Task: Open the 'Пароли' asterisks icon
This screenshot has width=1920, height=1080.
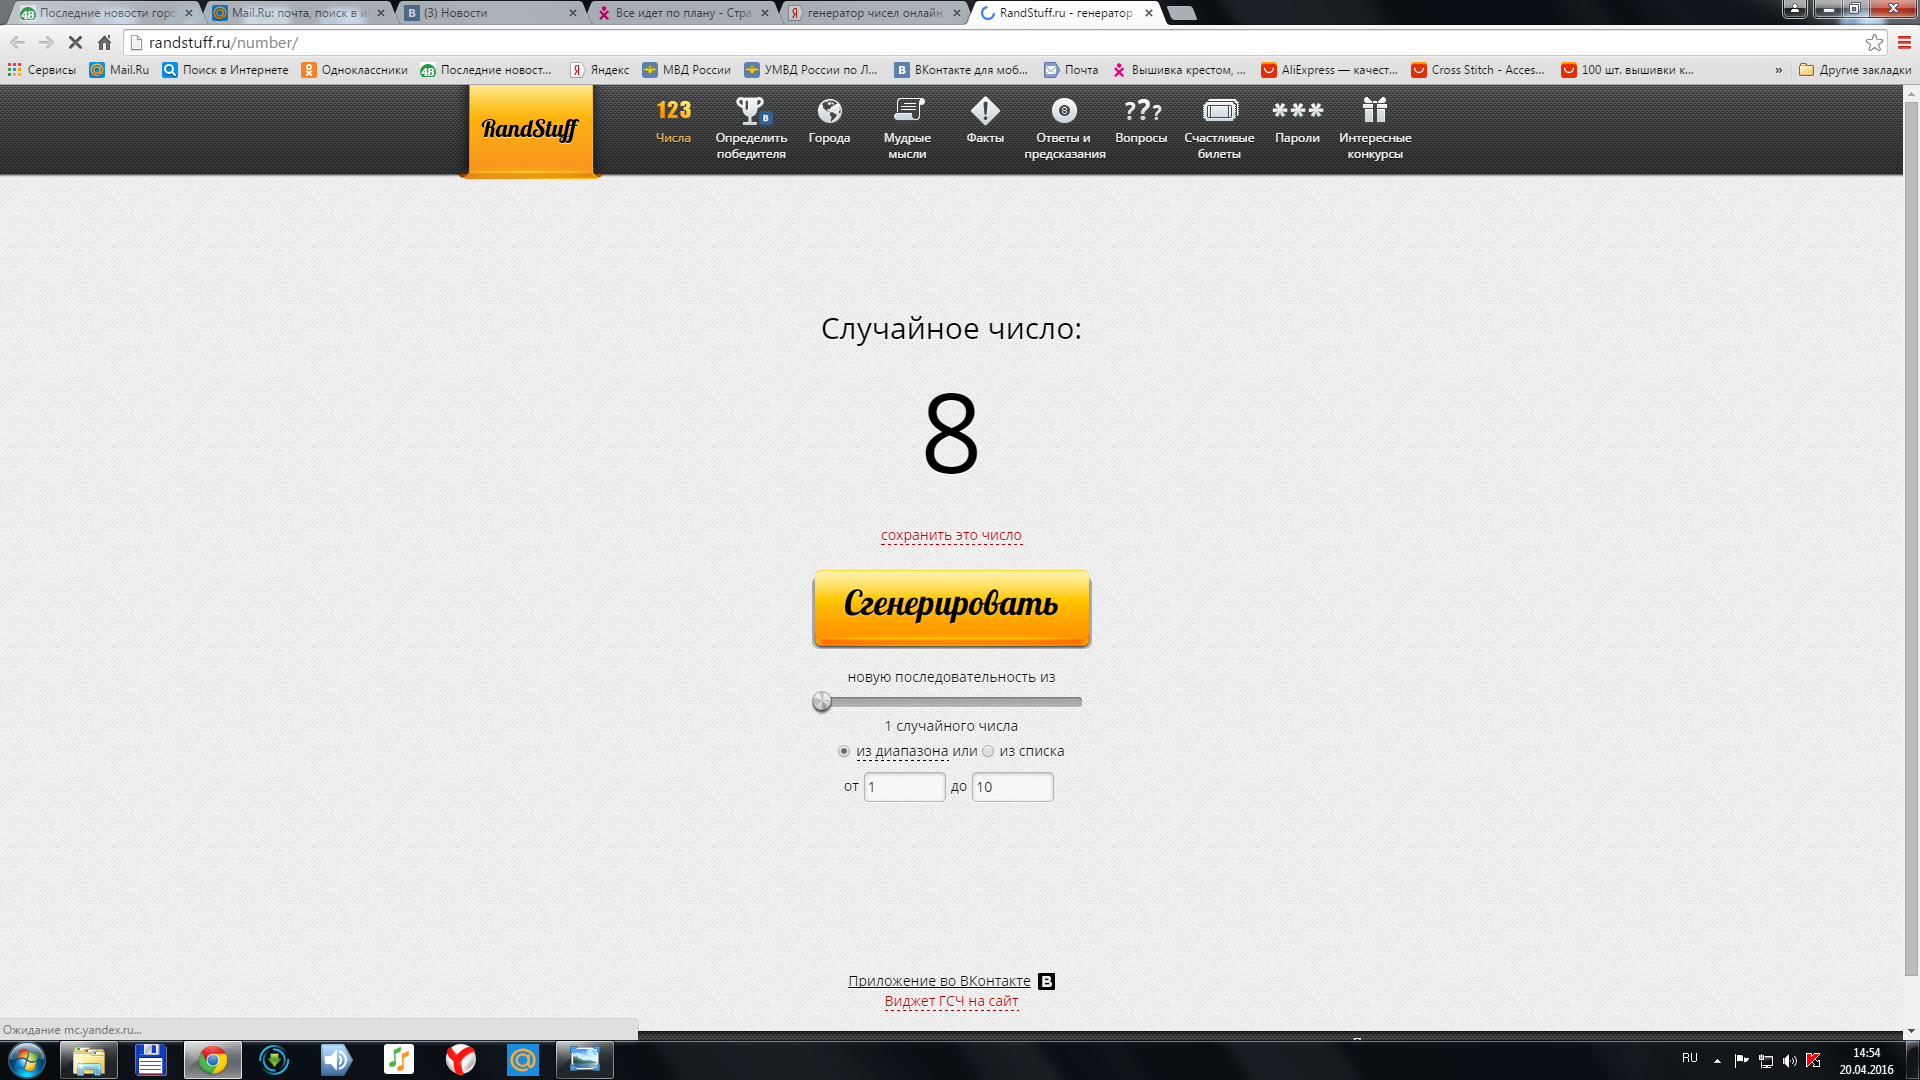Action: point(1297,111)
